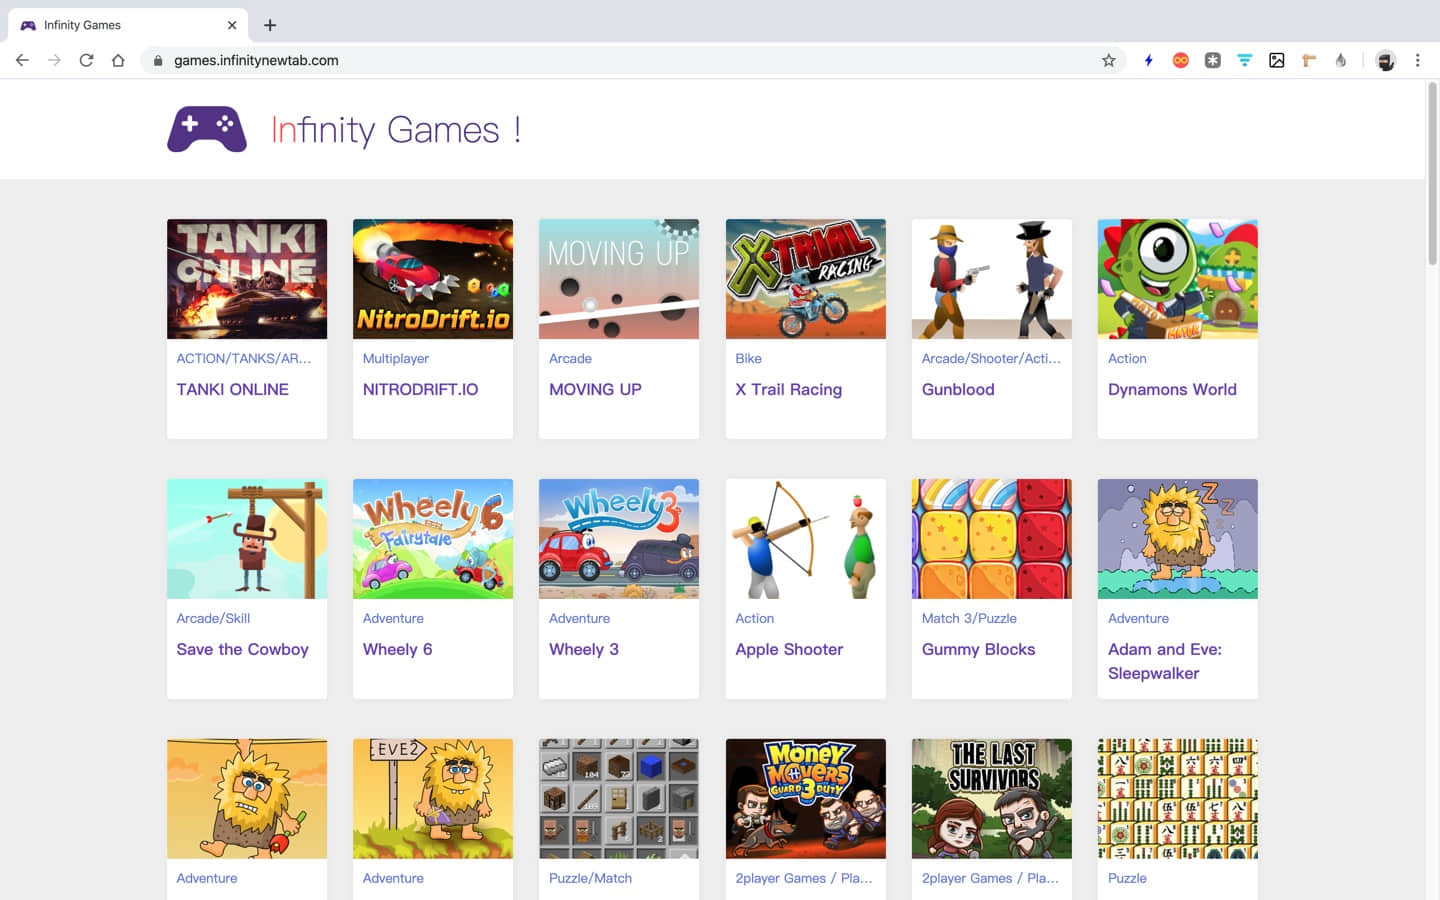The image size is (1440, 900).
Task: Reload the page with the refresh icon
Action: coord(86,60)
